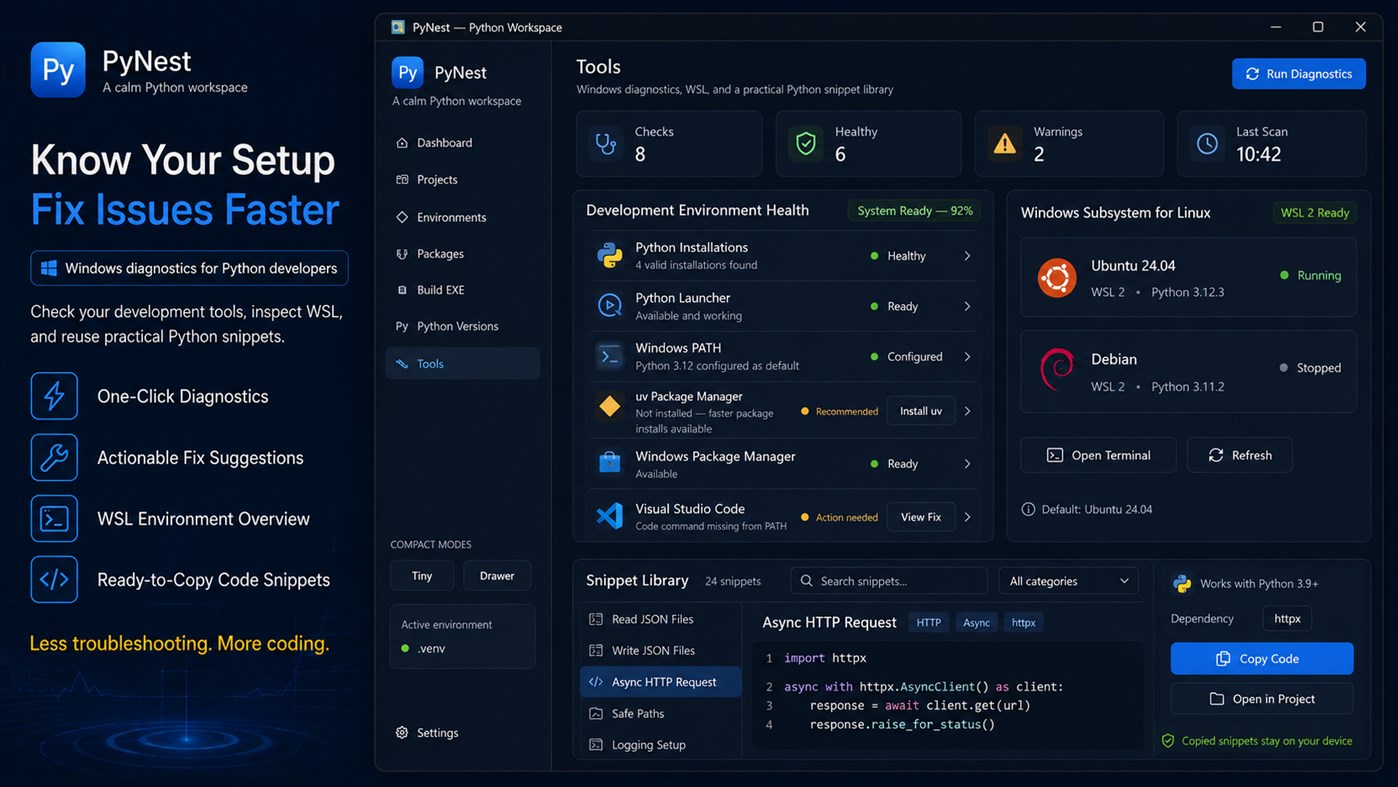Click the Open Terminal button
Image resolution: width=1398 pixels, height=787 pixels.
pos(1098,455)
